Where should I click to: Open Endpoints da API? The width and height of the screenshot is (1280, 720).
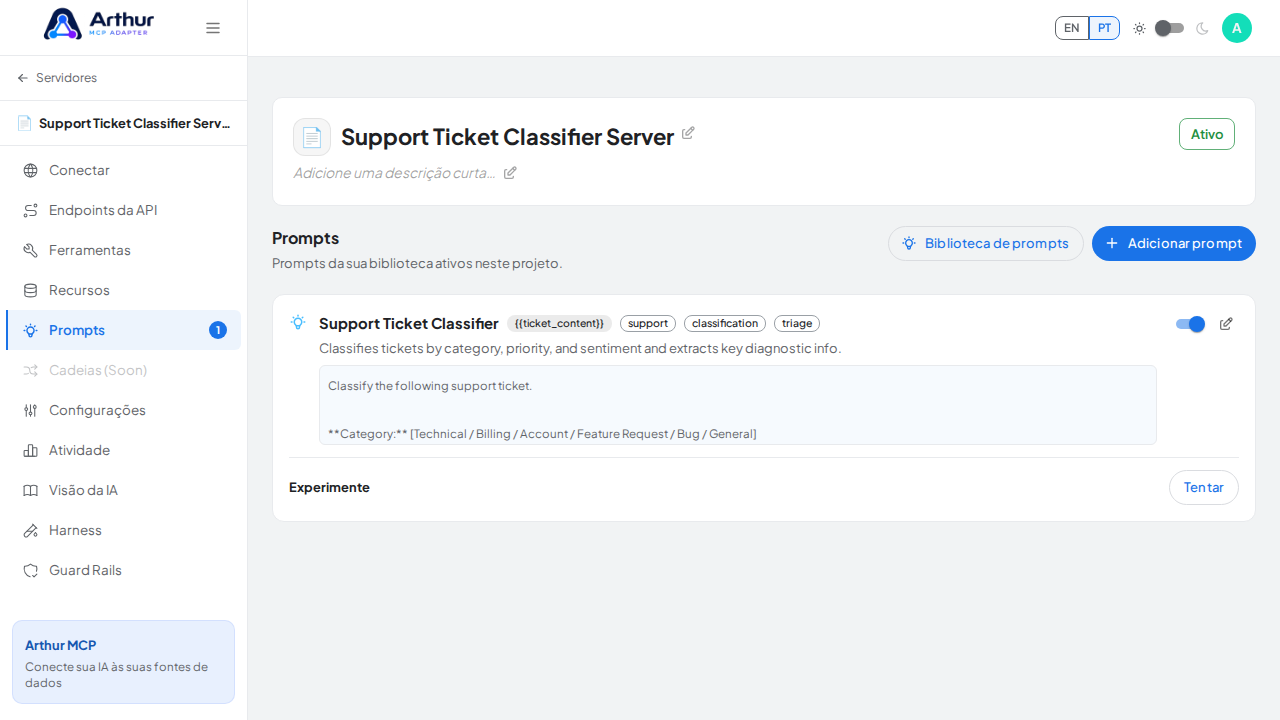click(x=123, y=210)
